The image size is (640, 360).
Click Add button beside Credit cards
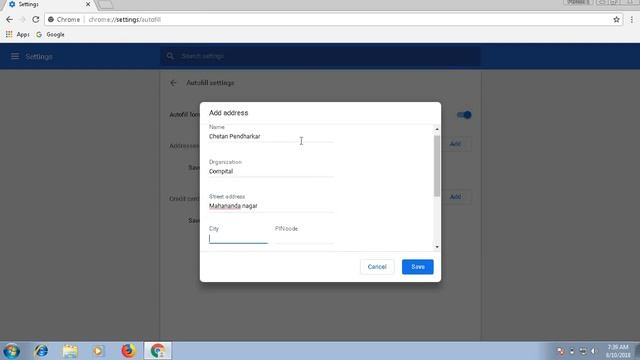pyautogui.click(x=456, y=197)
